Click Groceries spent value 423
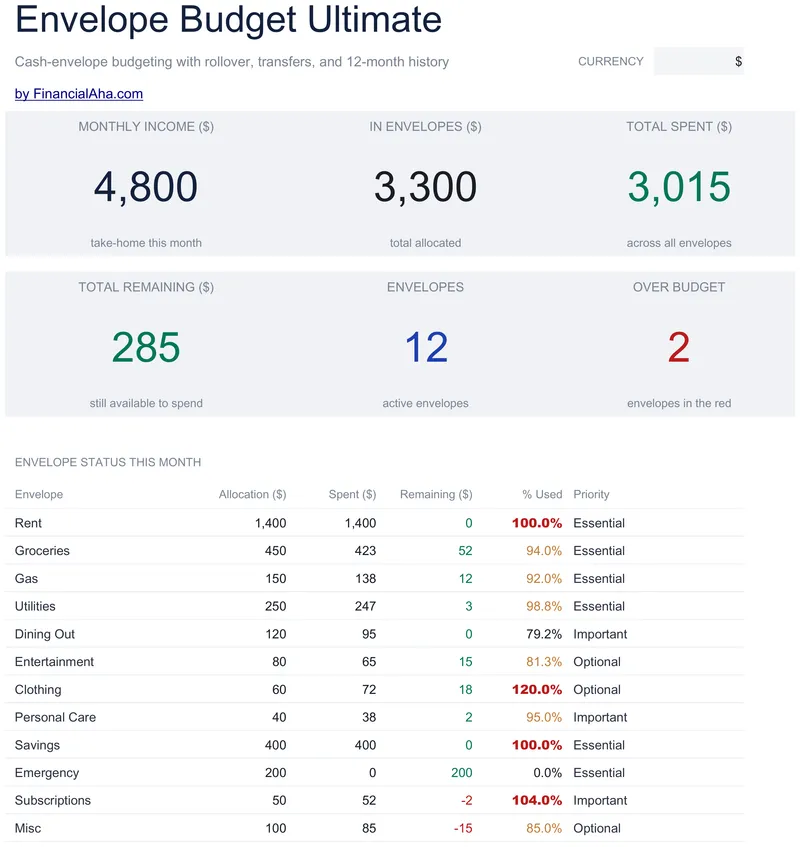 click(365, 550)
